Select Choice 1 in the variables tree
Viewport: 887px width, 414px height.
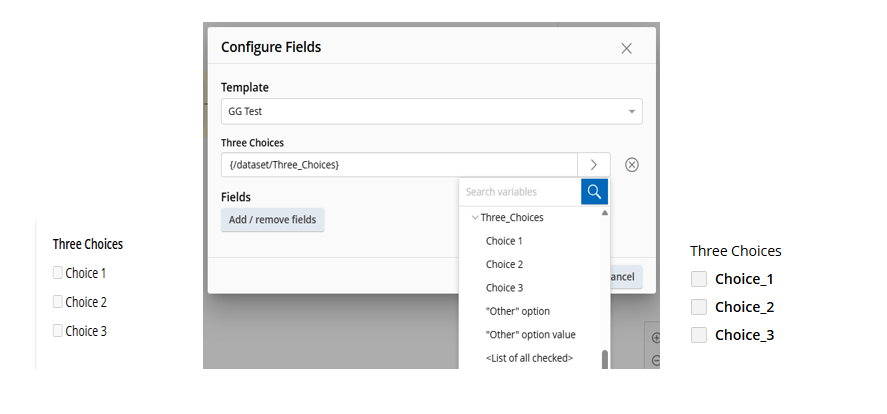pyautogui.click(x=504, y=241)
